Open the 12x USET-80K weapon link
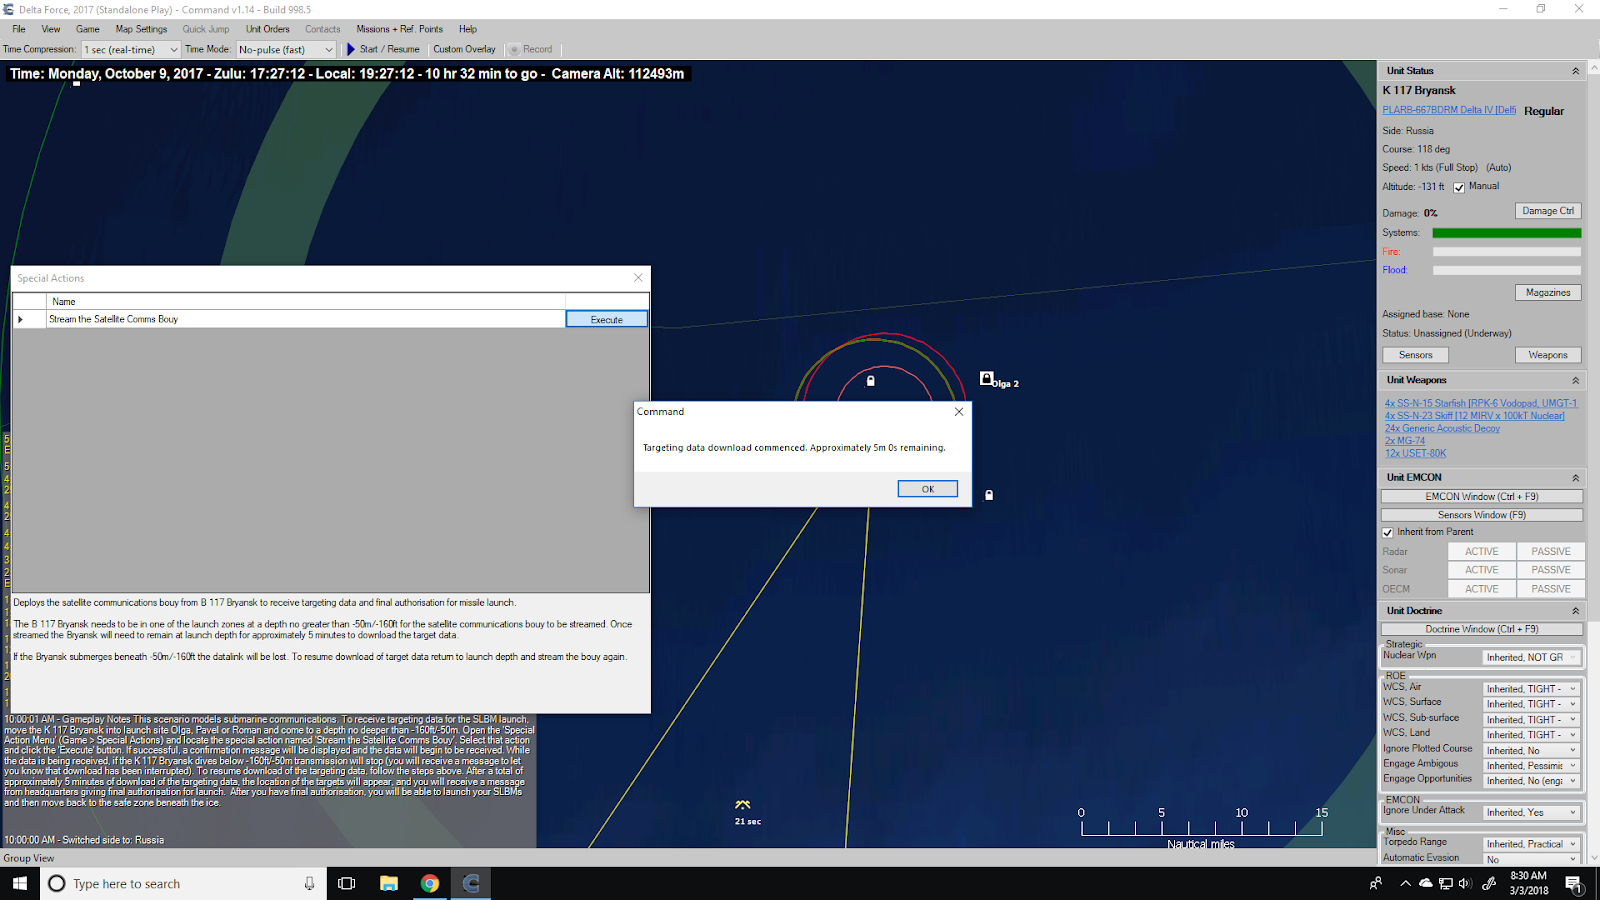The height and width of the screenshot is (900, 1600). (1415, 453)
